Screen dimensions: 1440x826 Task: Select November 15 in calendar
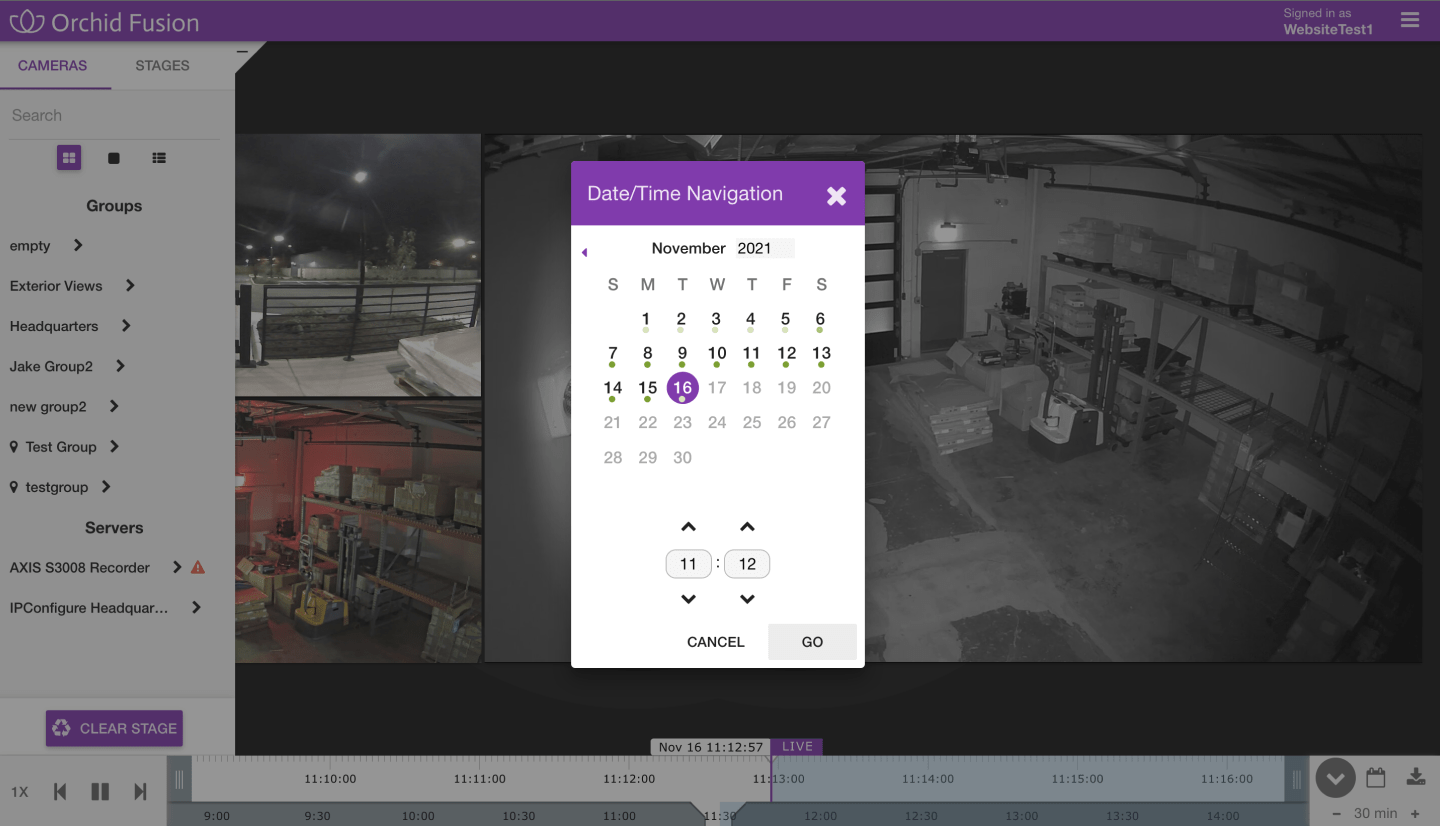click(648, 388)
